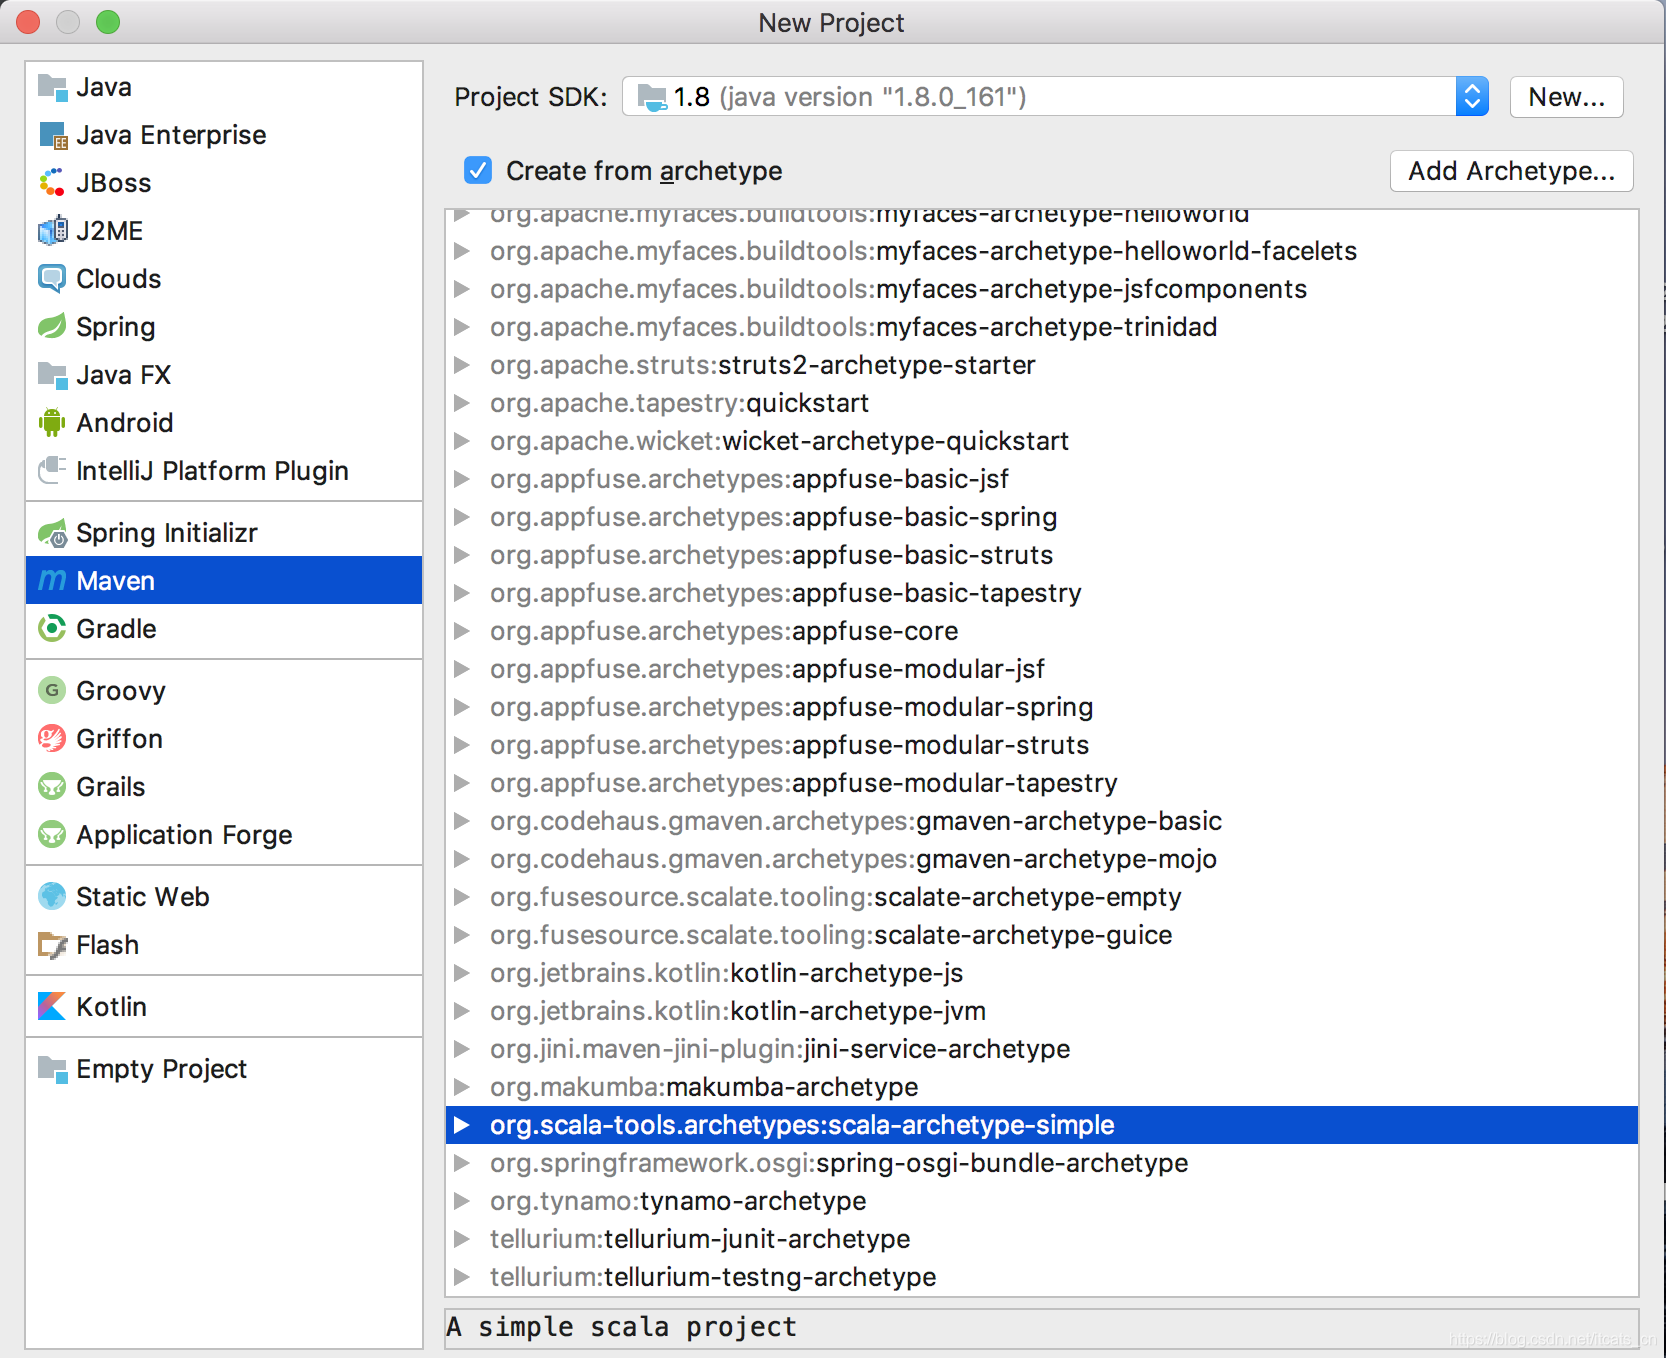Select Kotlin project type label

coord(111,1007)
